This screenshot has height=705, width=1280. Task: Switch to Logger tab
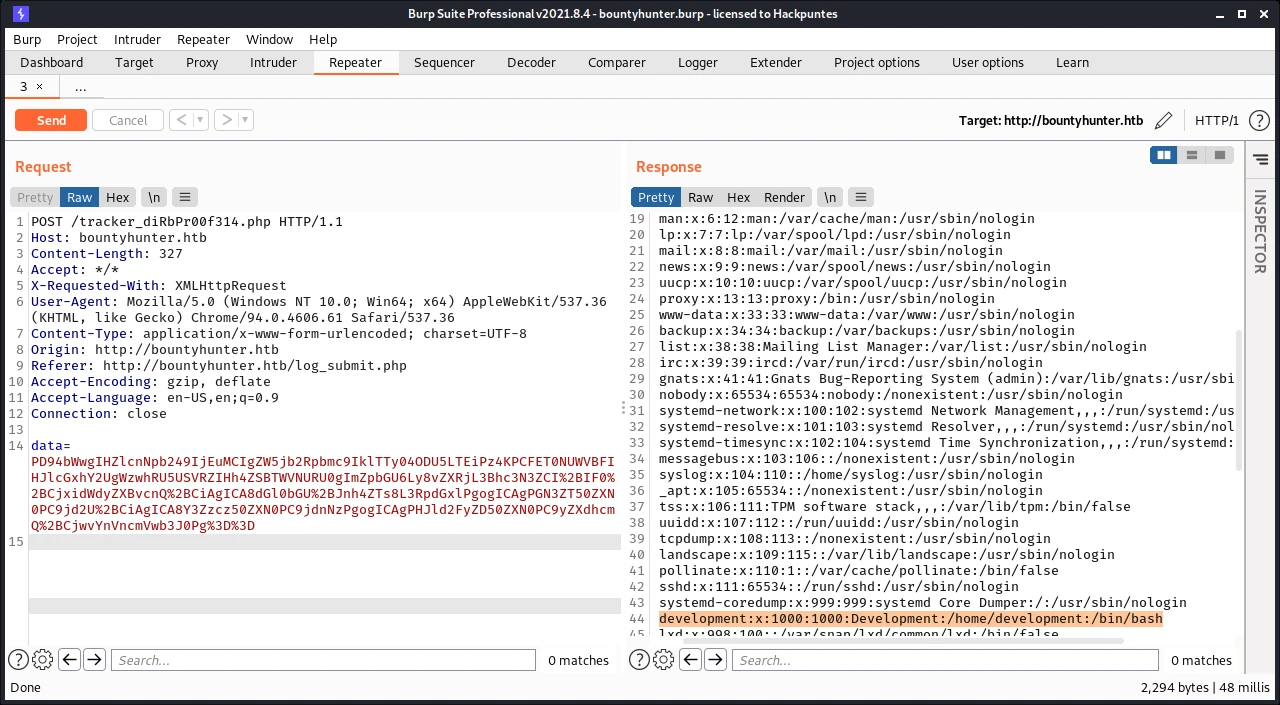(x=698, y=62)
